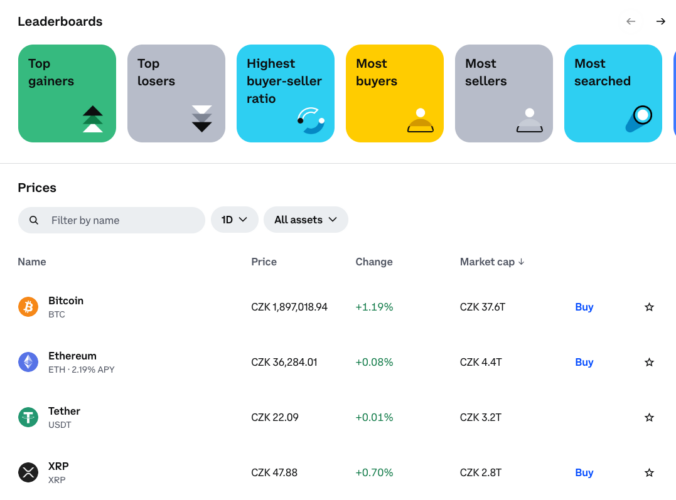Open the Most searched leaderboard card

613,94
